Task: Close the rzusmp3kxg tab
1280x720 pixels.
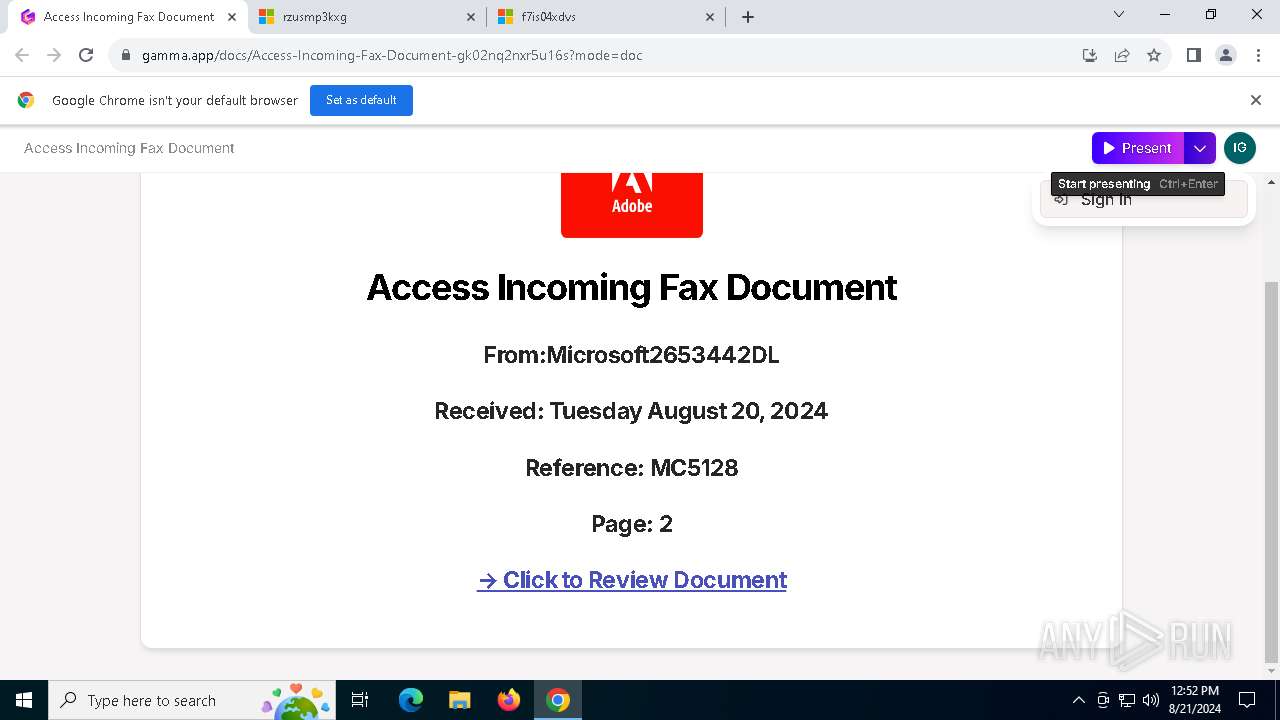Action: click(x=471, y=17)
